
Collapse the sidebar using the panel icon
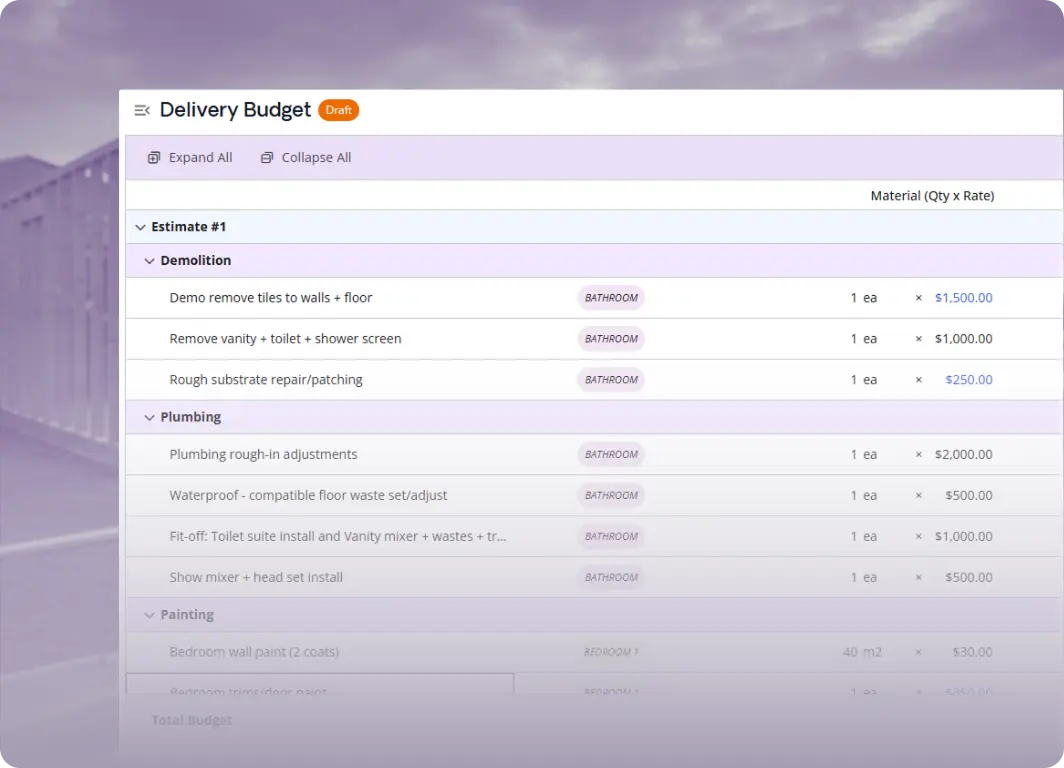tap(142, 110)
